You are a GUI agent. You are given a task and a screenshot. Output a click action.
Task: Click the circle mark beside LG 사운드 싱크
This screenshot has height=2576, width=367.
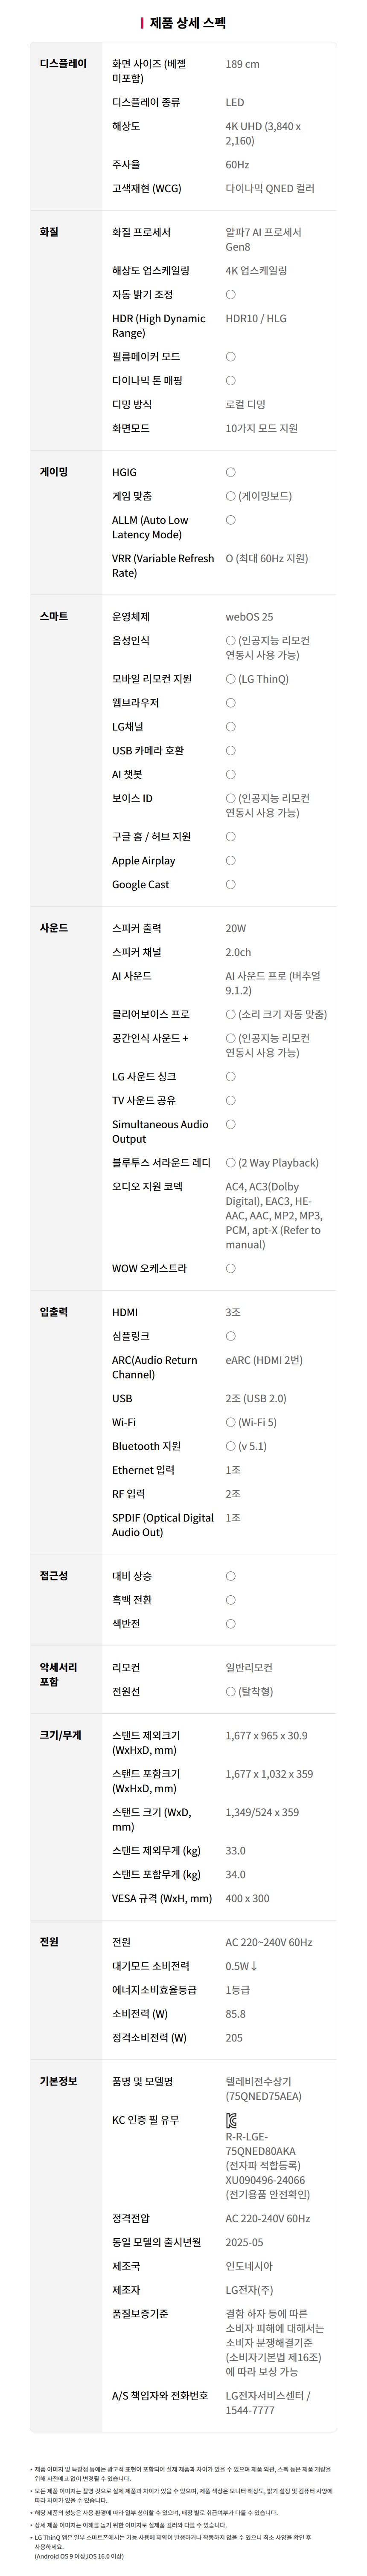coord(230,1076)
